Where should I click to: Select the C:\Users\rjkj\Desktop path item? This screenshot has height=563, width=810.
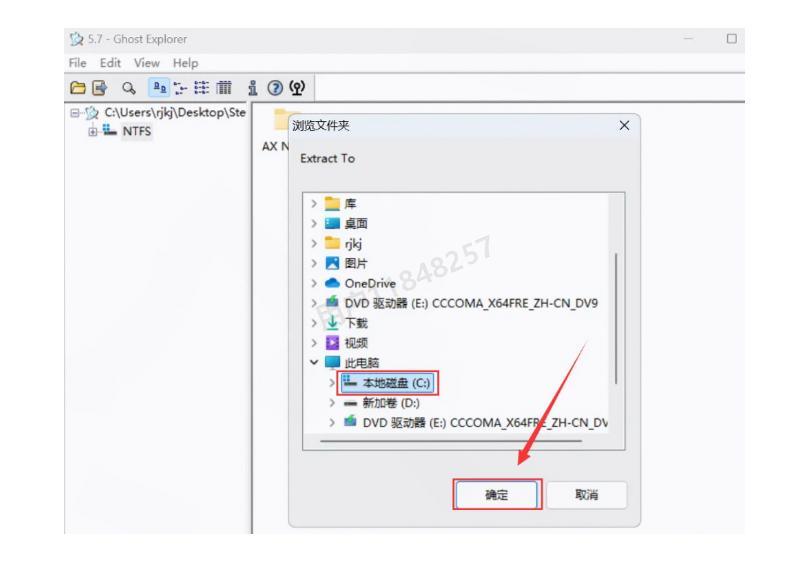coord(175,113)
